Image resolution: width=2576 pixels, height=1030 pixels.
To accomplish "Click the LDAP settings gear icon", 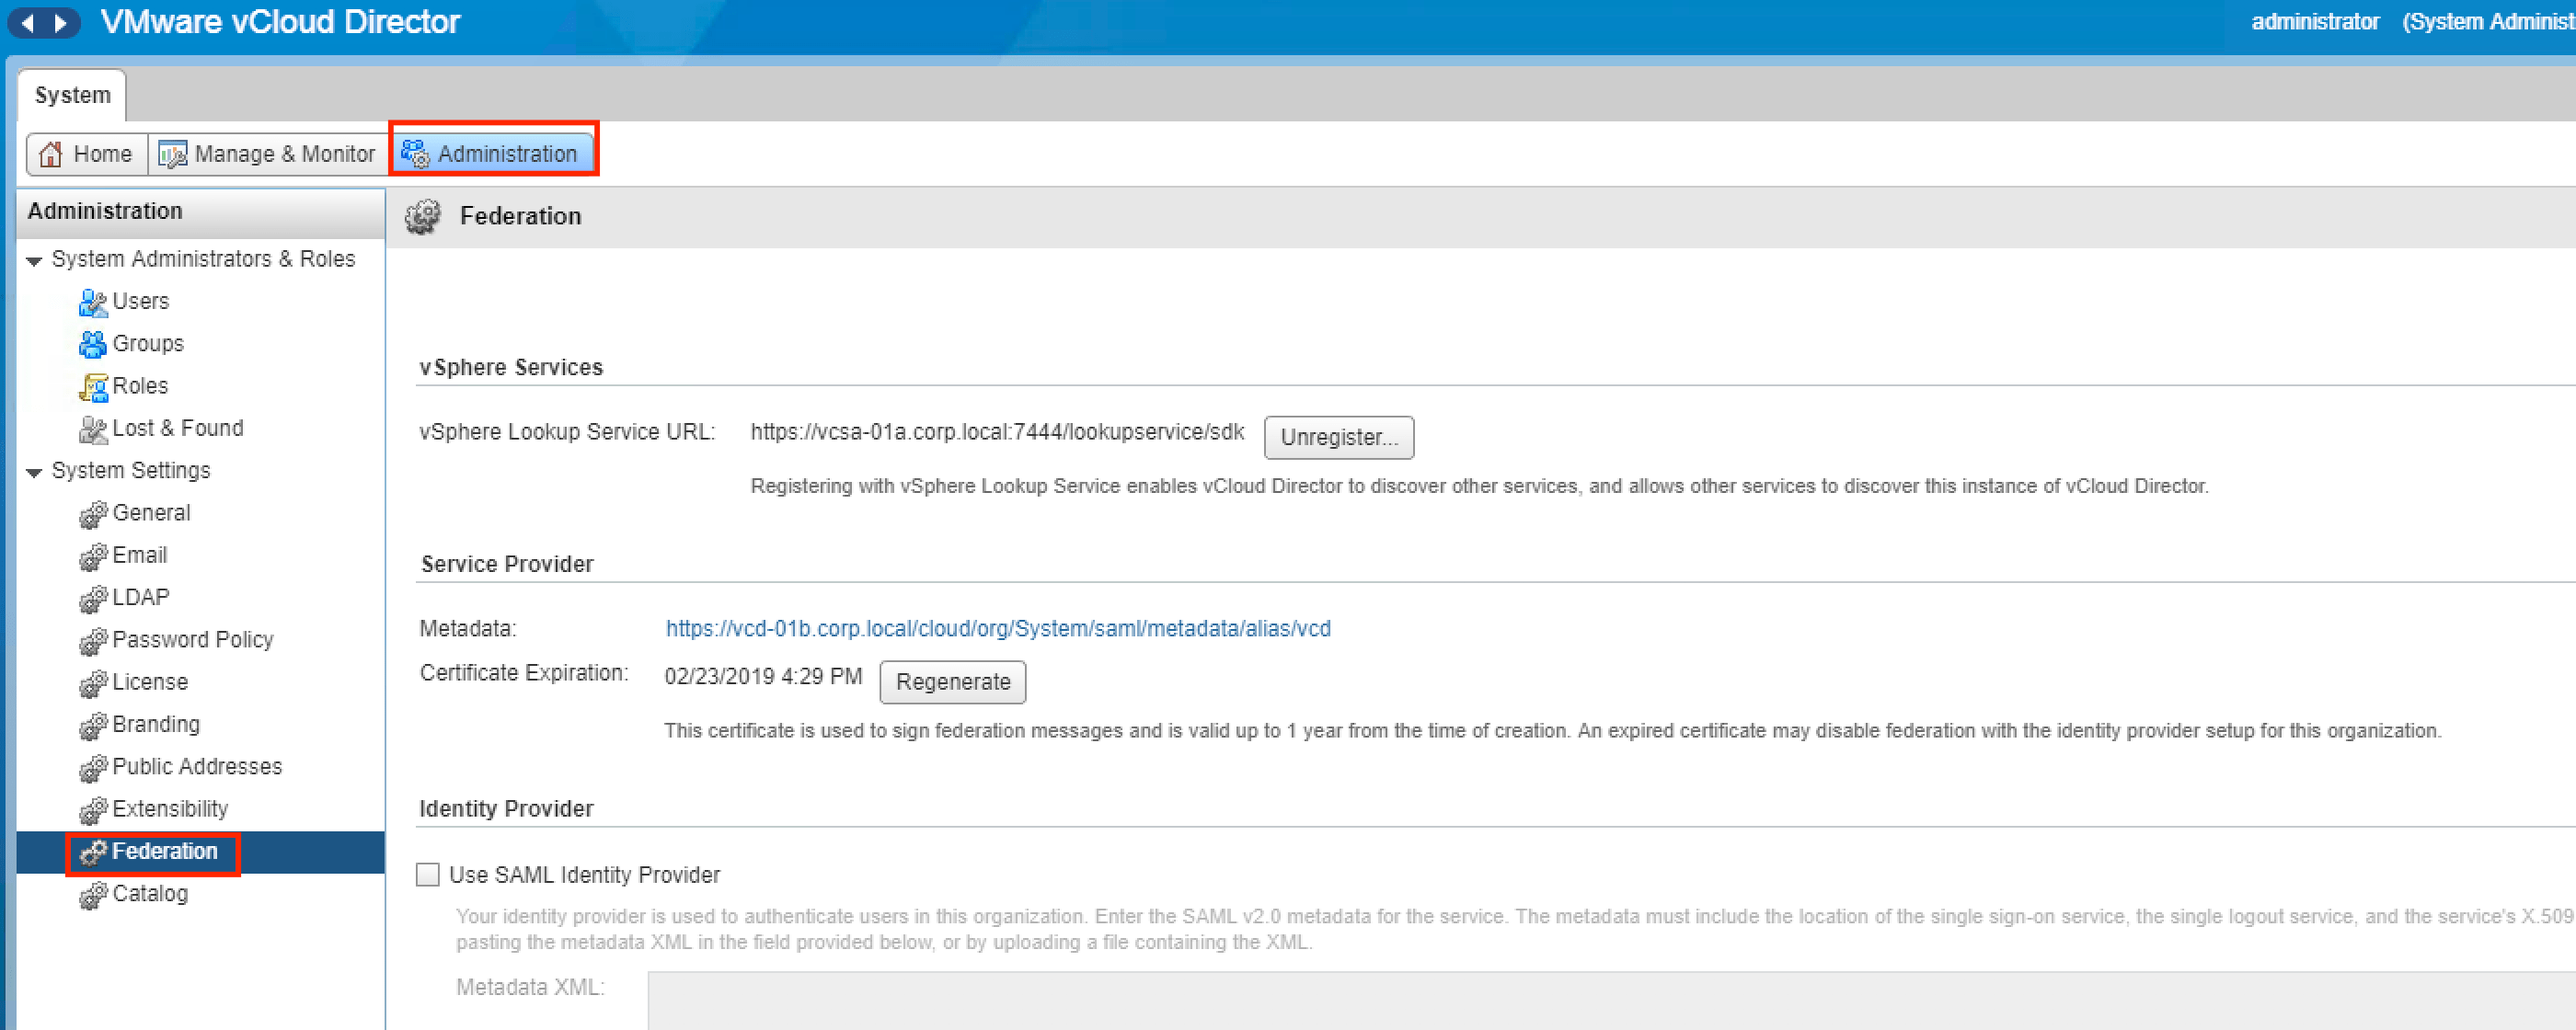I will (x=92, y=599).
